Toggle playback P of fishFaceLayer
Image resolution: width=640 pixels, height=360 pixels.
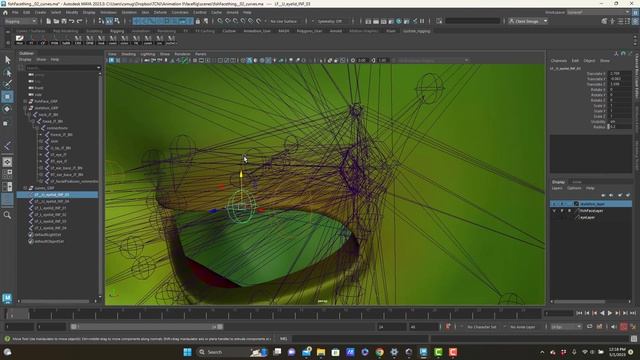pos(562,211)
